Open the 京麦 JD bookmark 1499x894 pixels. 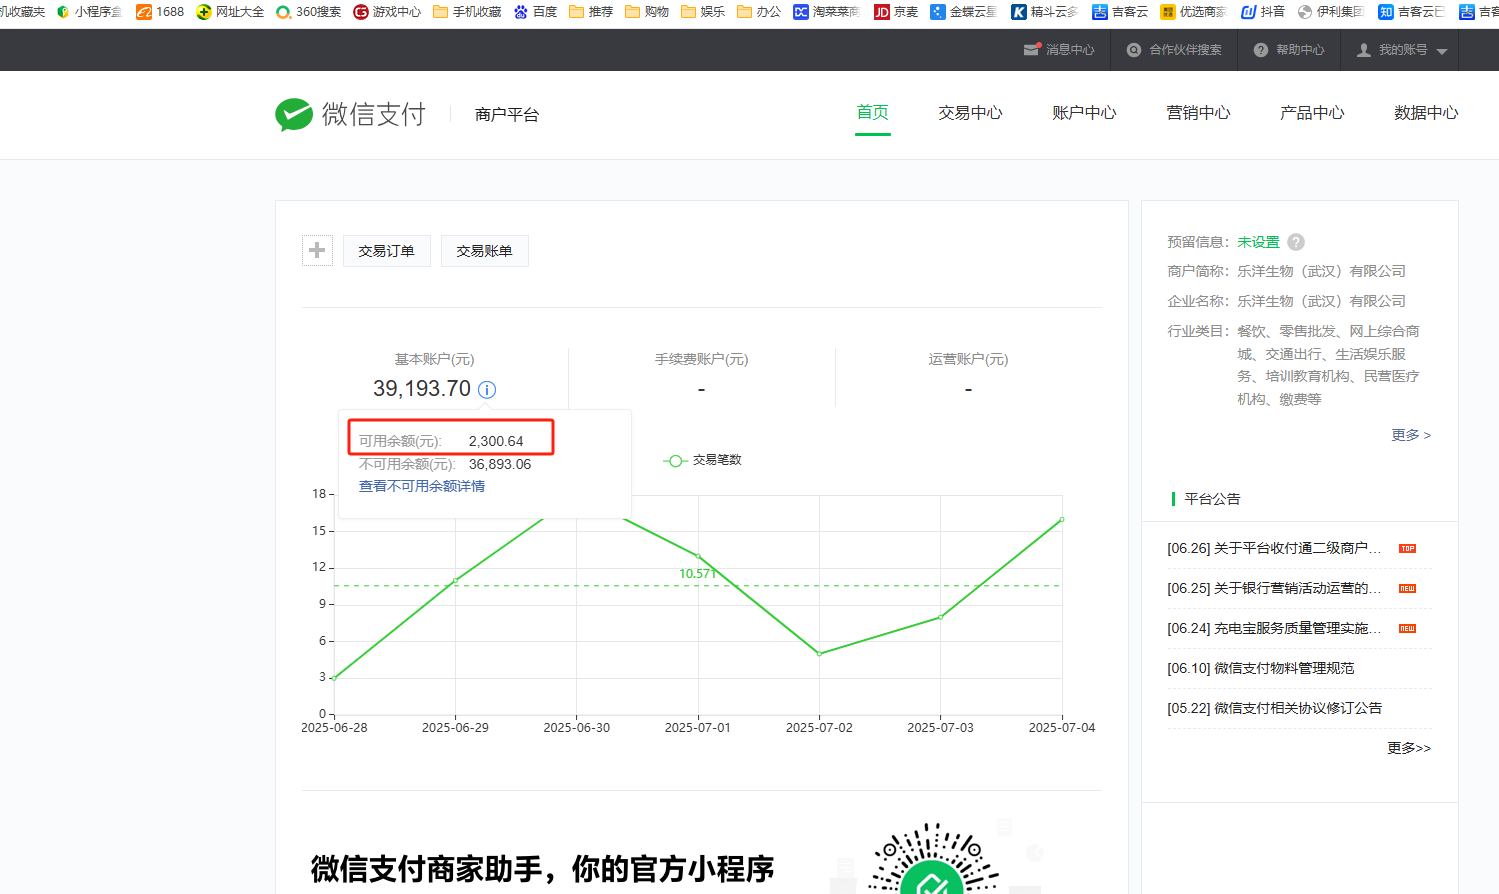point(896,12)
